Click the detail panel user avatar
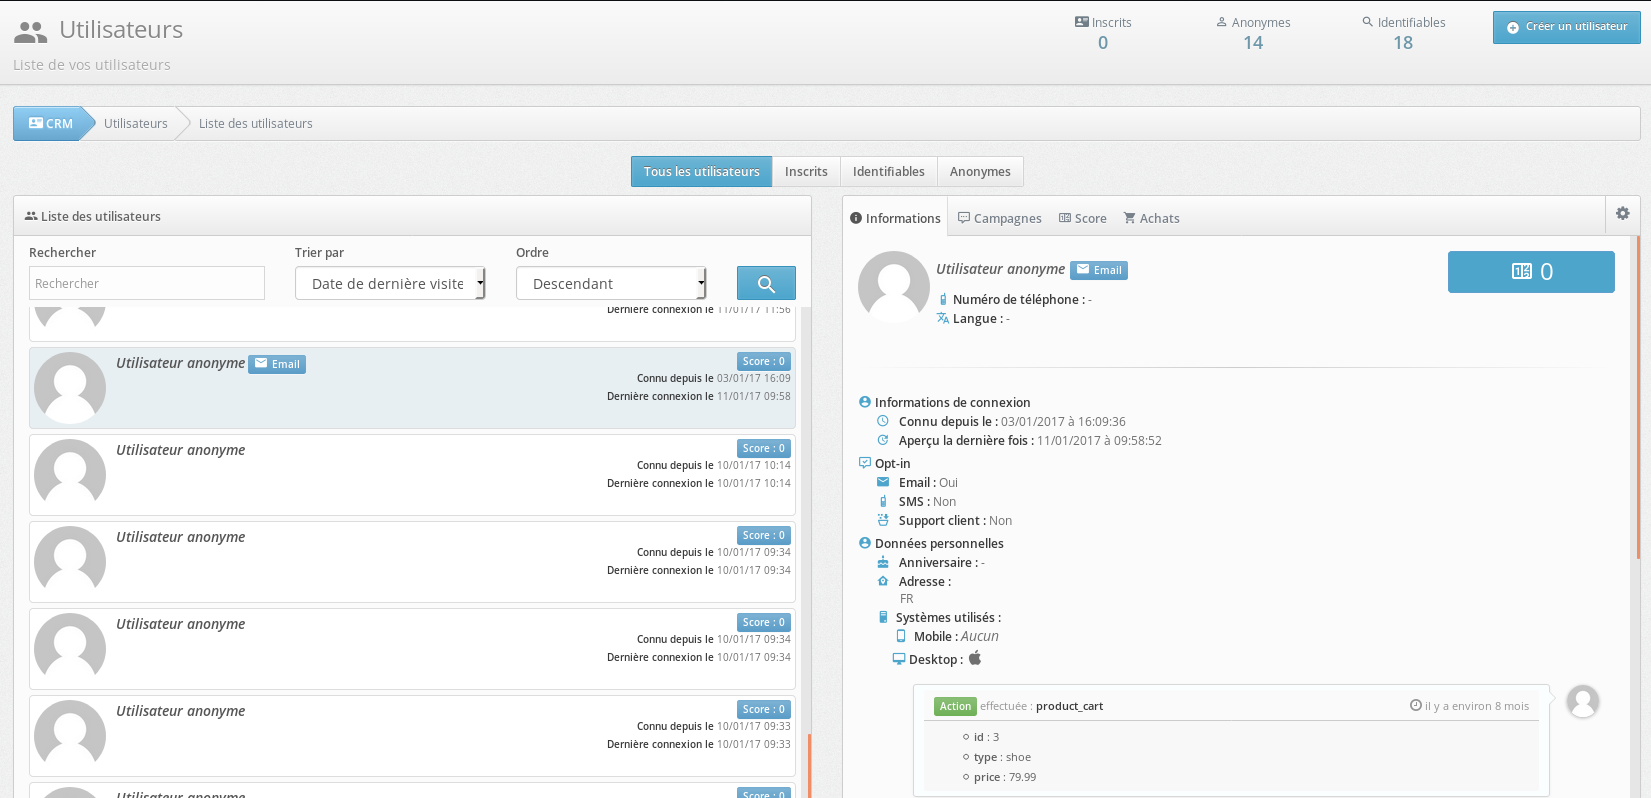 click(893, 286)
